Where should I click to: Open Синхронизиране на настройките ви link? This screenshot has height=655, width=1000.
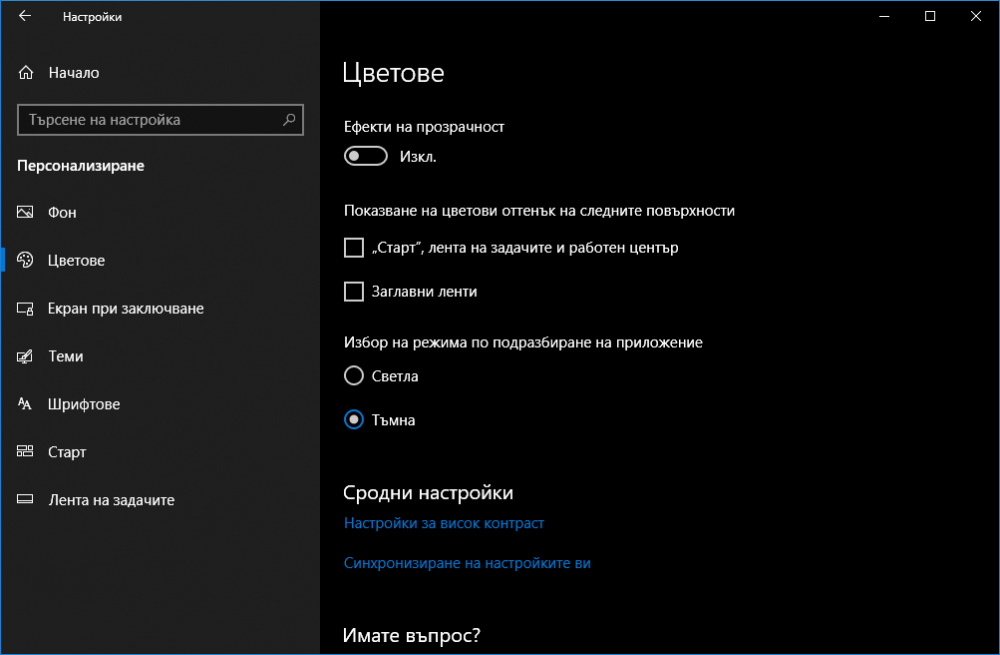[467, 563]
